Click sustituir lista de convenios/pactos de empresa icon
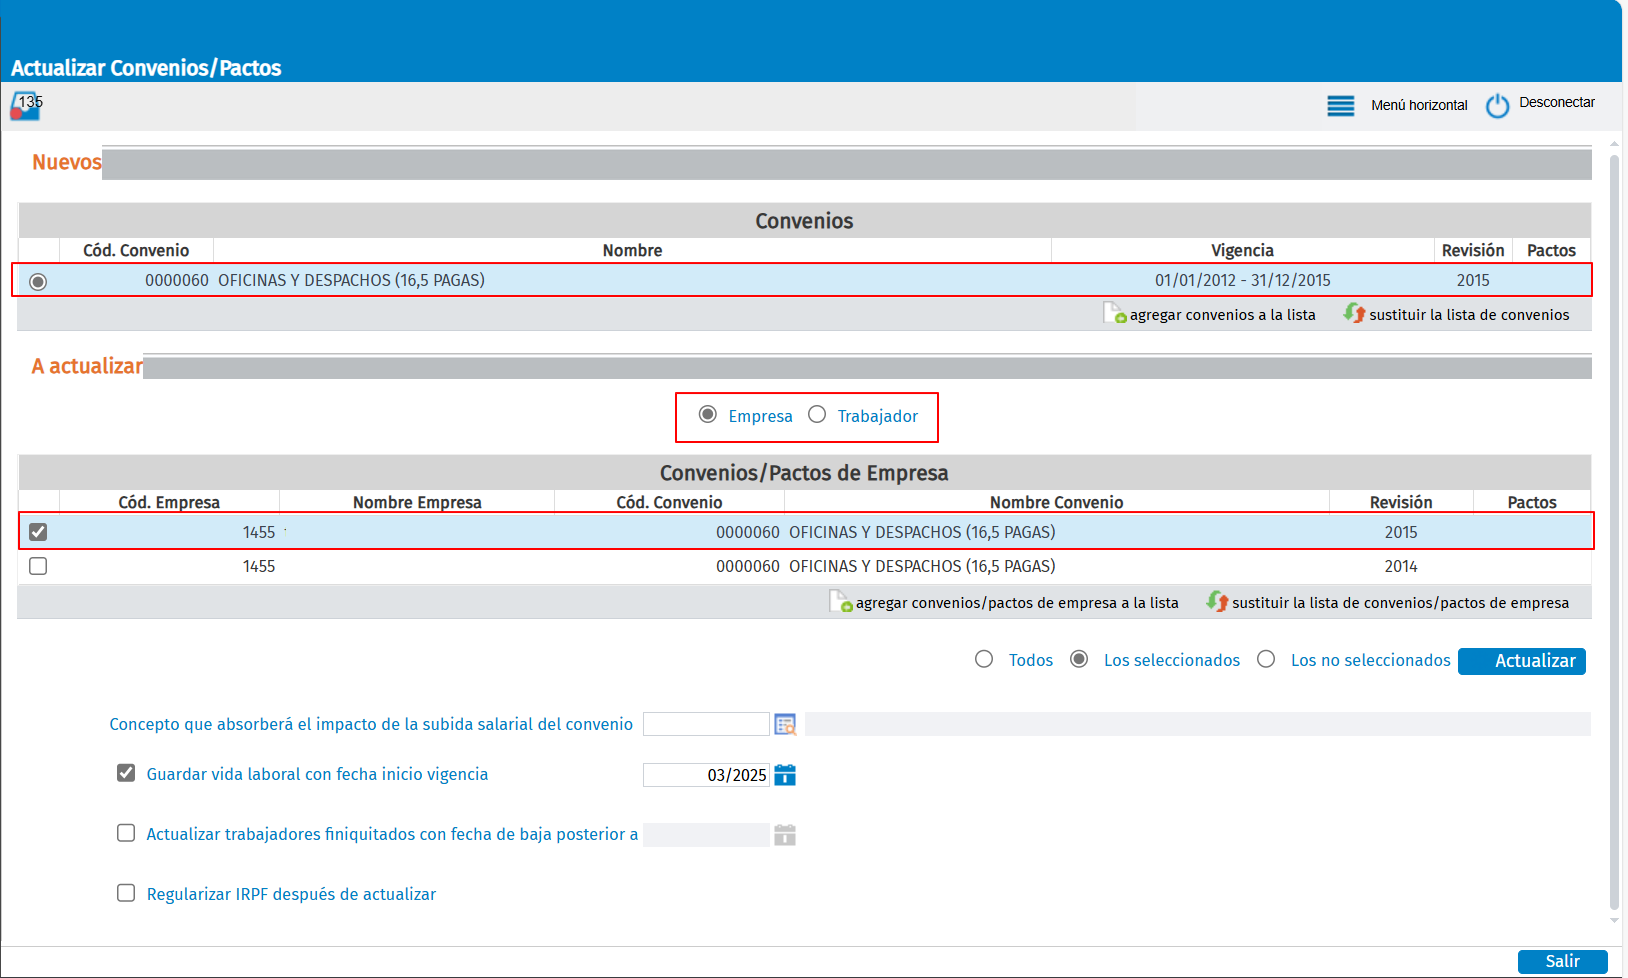 1217,602
